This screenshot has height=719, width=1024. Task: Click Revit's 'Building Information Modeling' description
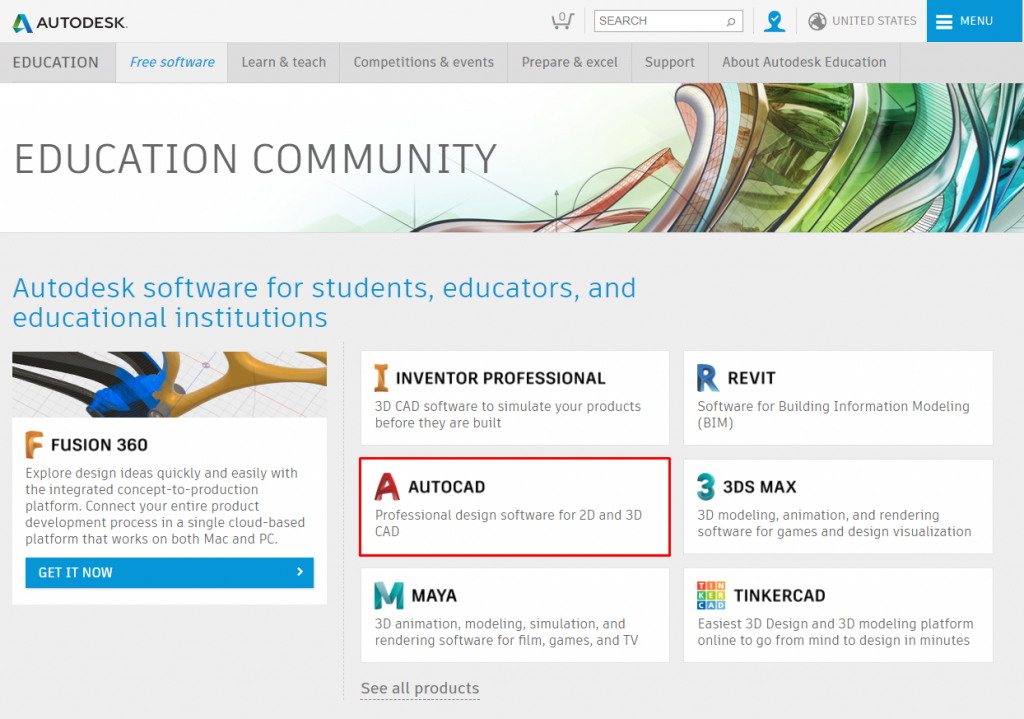[x=833, y=415]
